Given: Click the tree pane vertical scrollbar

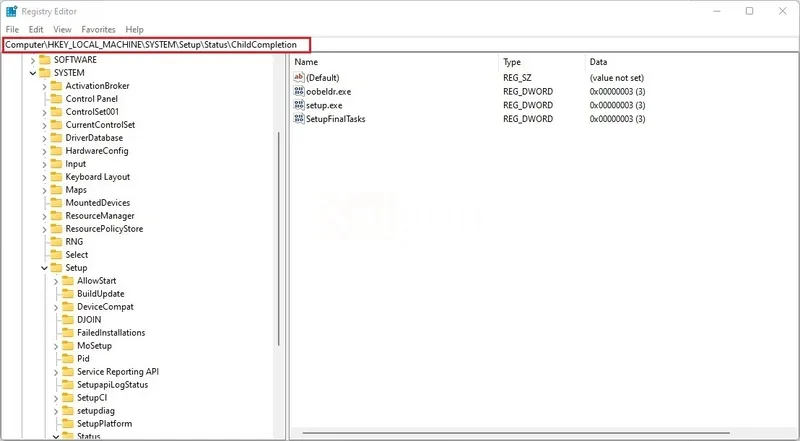Looking at the screenshot, I should (279, 239).
